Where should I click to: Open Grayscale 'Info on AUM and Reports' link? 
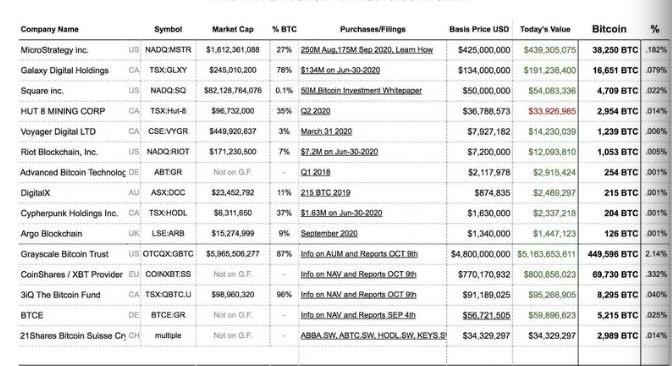point(359,254)
